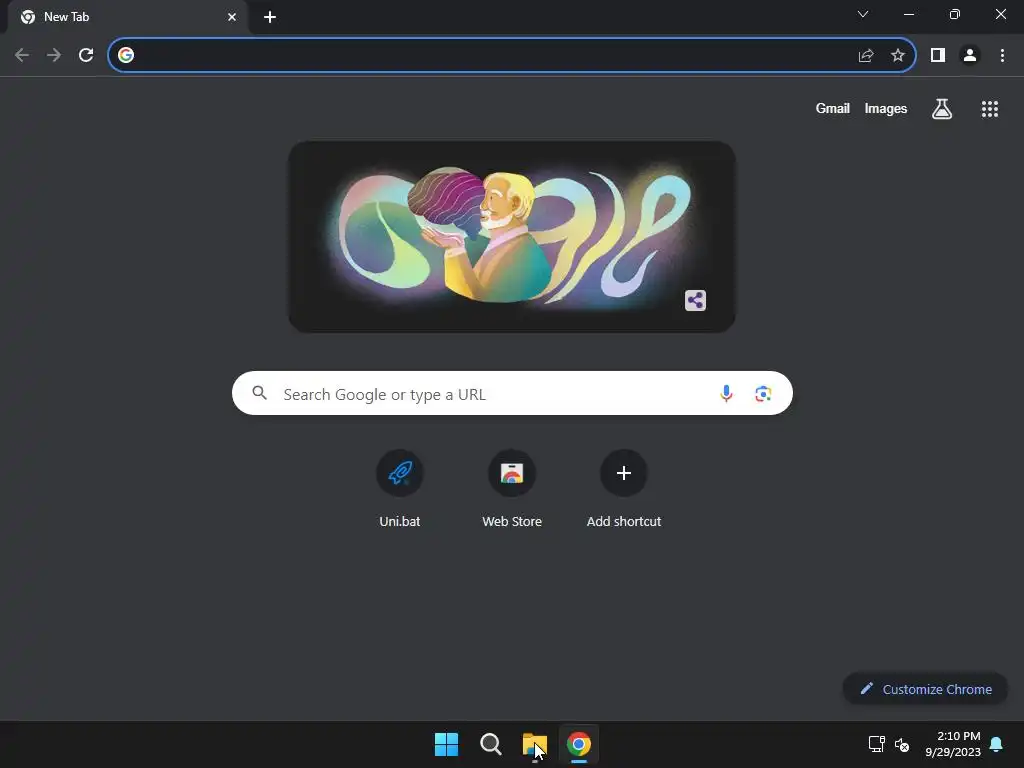Bookmark this tab with the star icon
Image resolution: width=1024 pixels, height=768 pixels.
tap(898, 55)
